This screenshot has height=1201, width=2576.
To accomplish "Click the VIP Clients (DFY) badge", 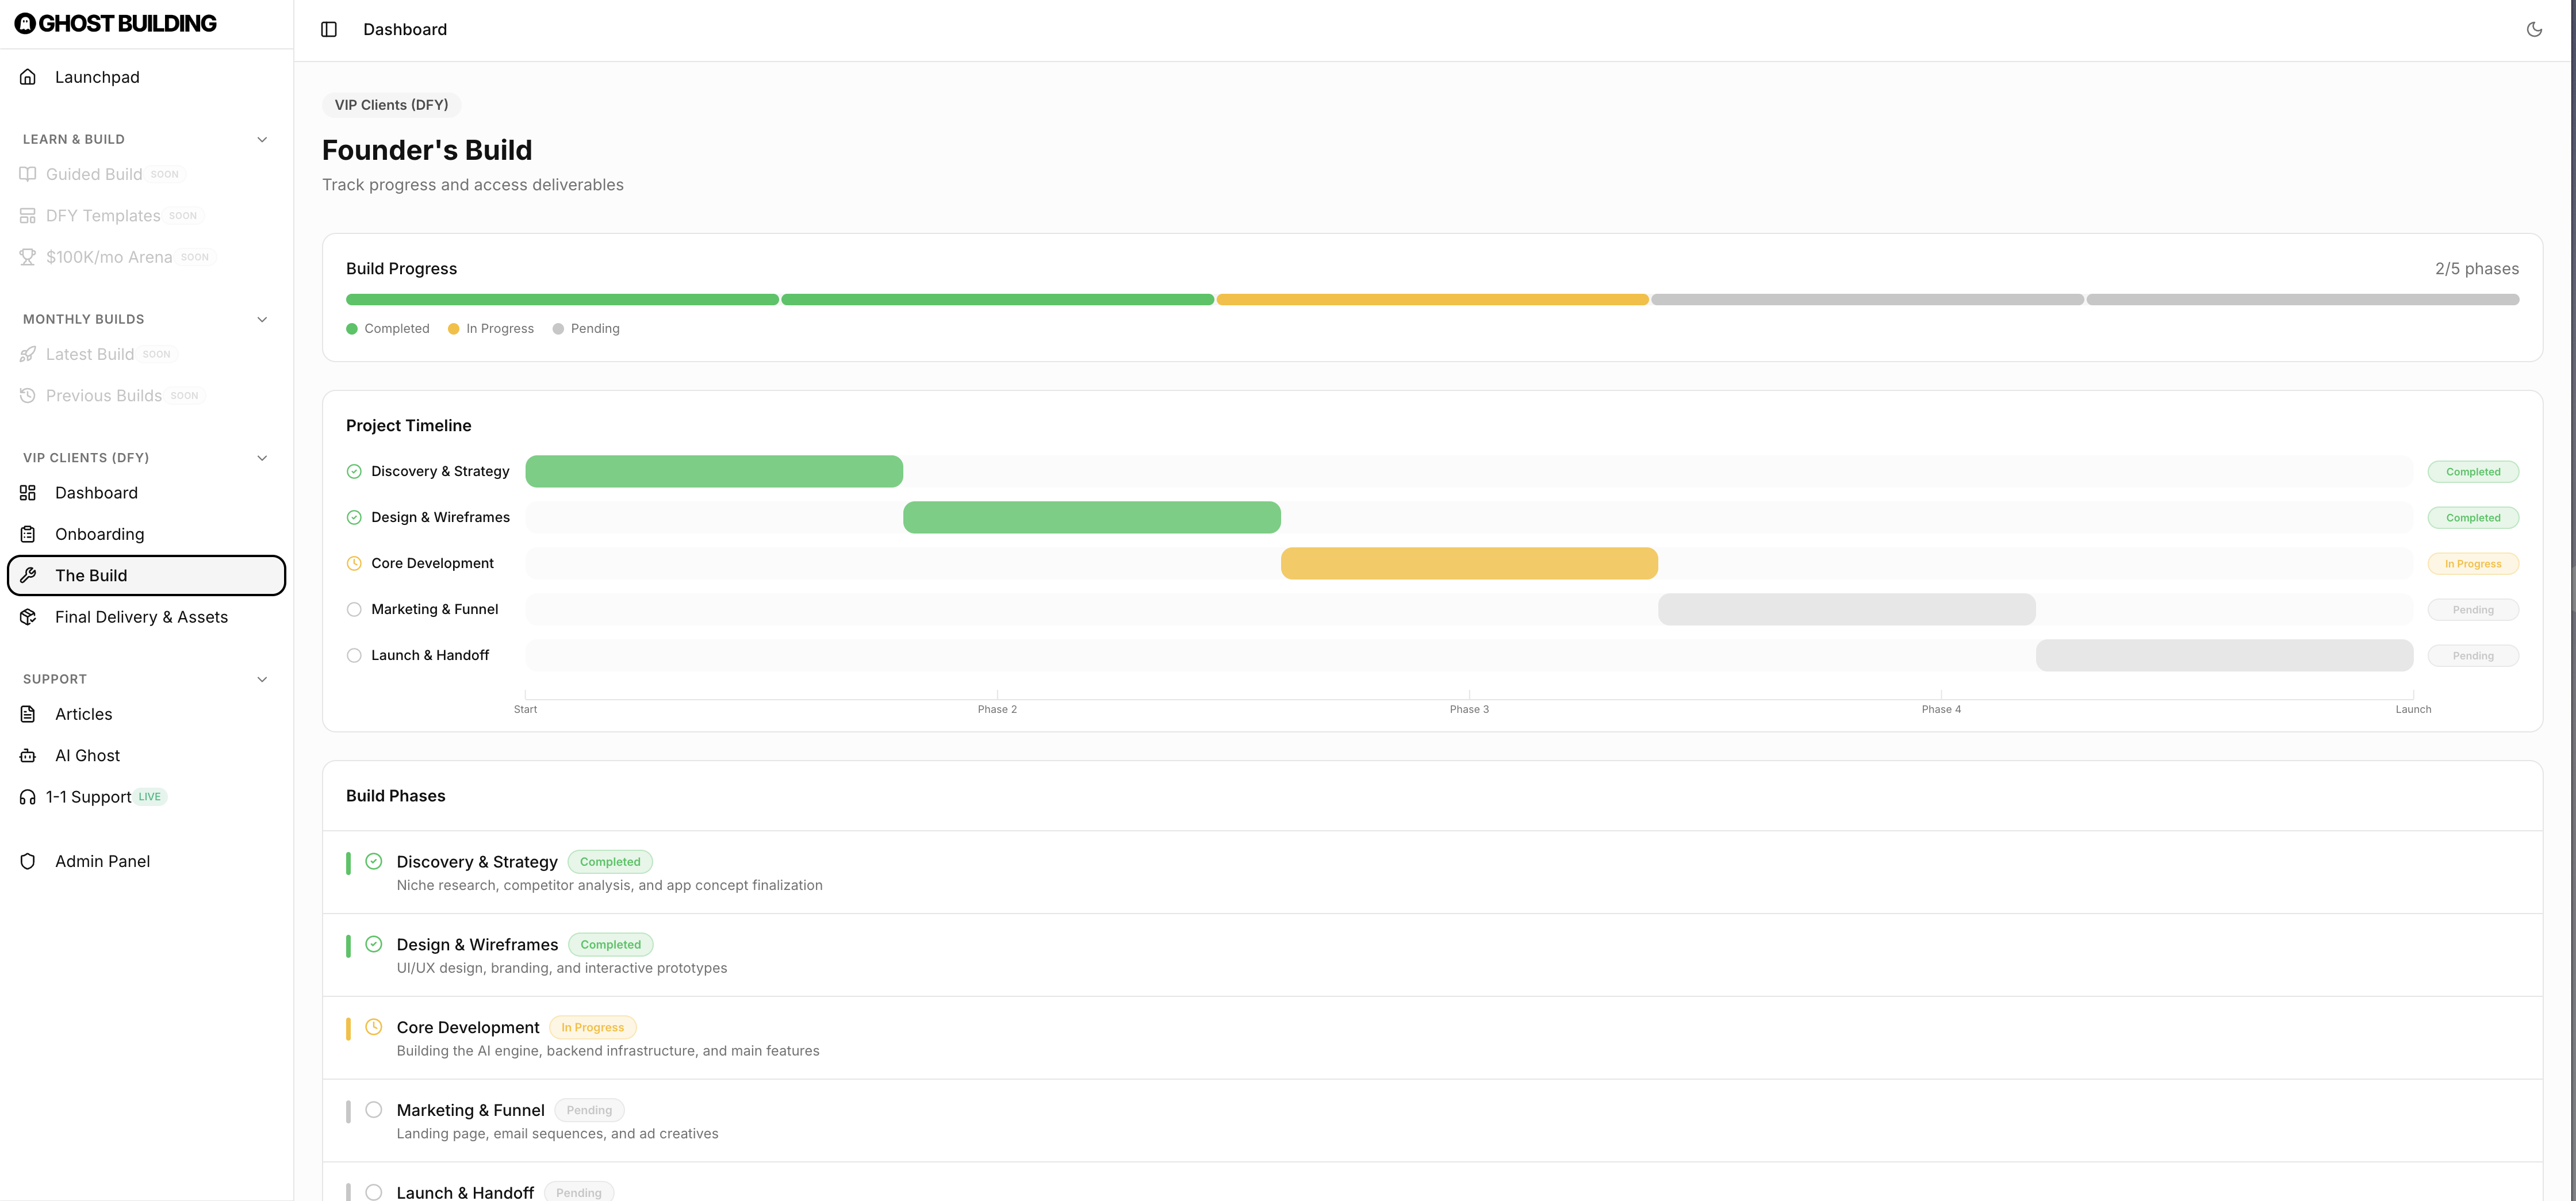I will [x=391, y=105].
